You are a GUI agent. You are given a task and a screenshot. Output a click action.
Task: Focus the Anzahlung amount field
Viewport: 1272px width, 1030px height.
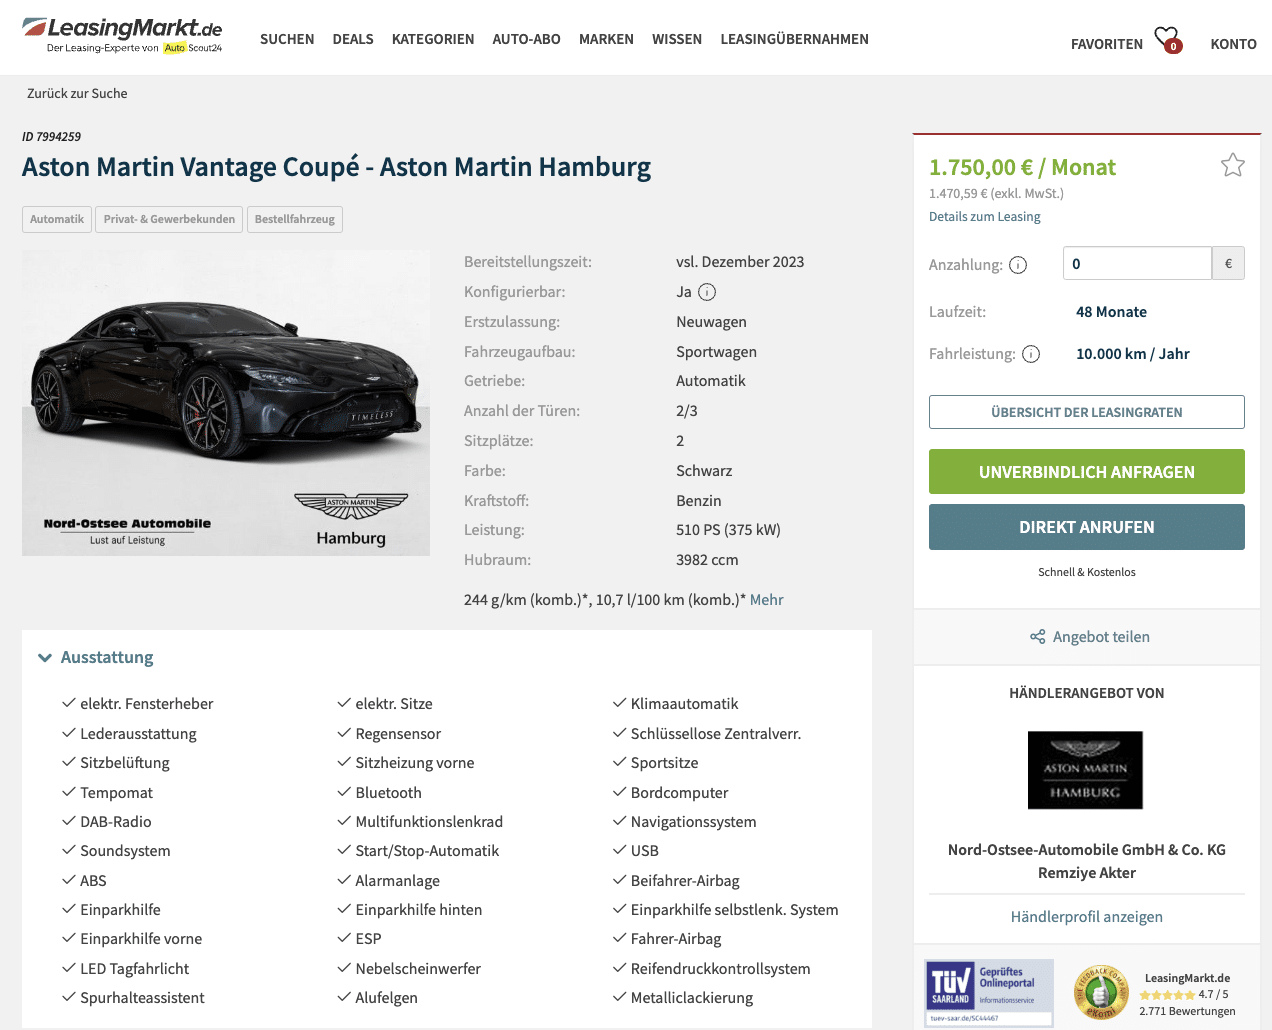(x=1137, y=264)
